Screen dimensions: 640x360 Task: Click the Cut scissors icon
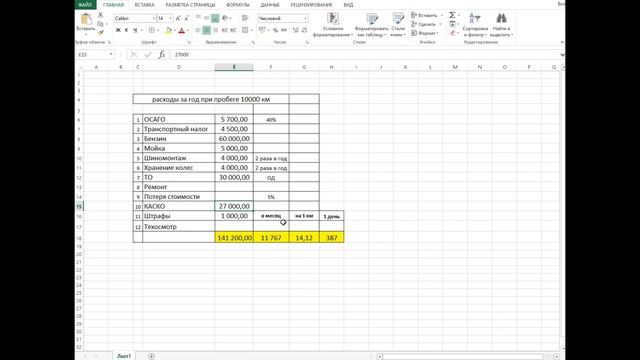coord(100,15)
